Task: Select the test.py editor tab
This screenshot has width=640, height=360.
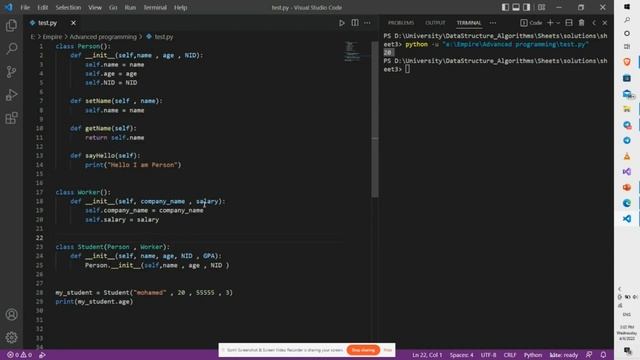Action: (x=47, y=23)
